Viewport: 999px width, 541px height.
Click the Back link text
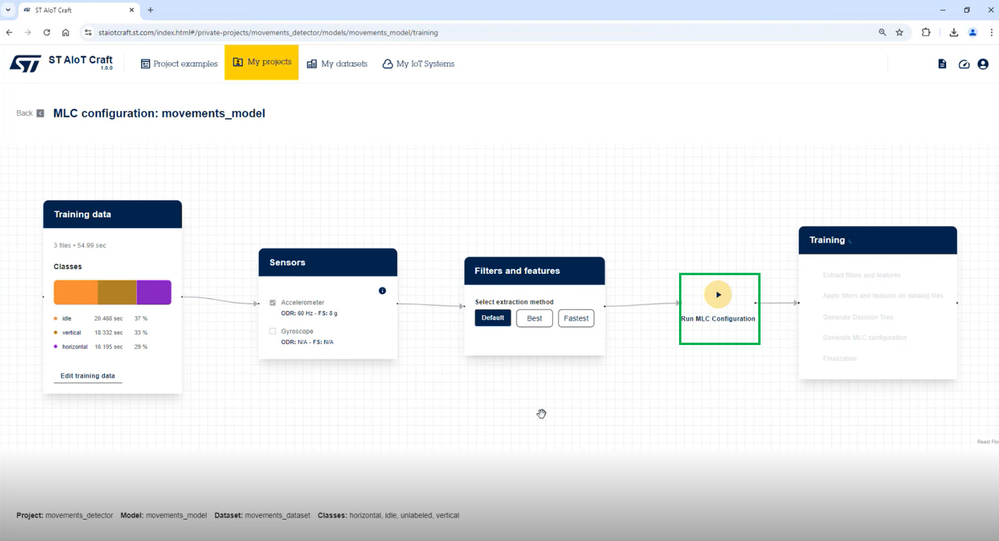point(24,113)
